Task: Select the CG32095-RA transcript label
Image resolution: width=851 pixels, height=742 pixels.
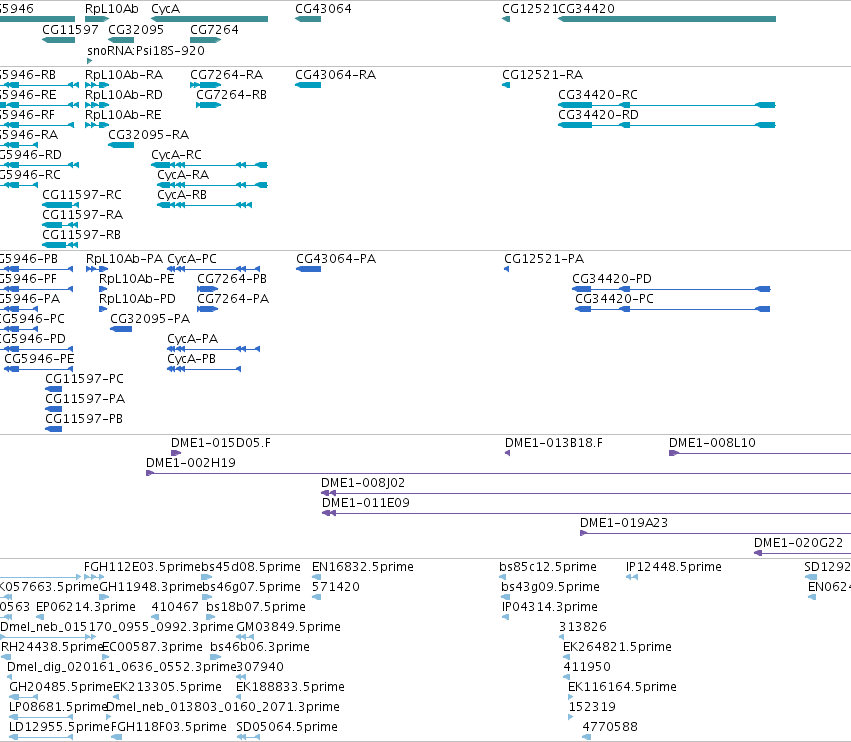Action: pyautogui.click(x=149, y=135)
